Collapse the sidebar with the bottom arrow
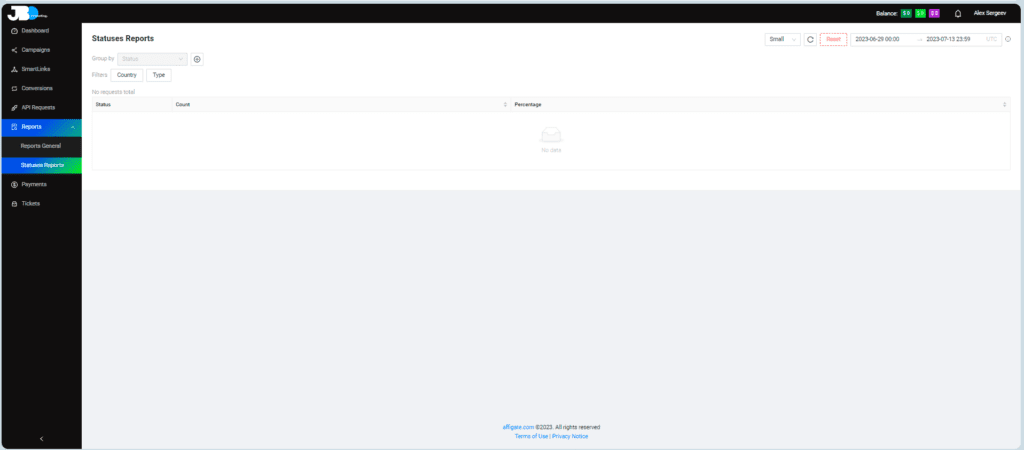1024x450 pixels. click(x=41, y=438)
